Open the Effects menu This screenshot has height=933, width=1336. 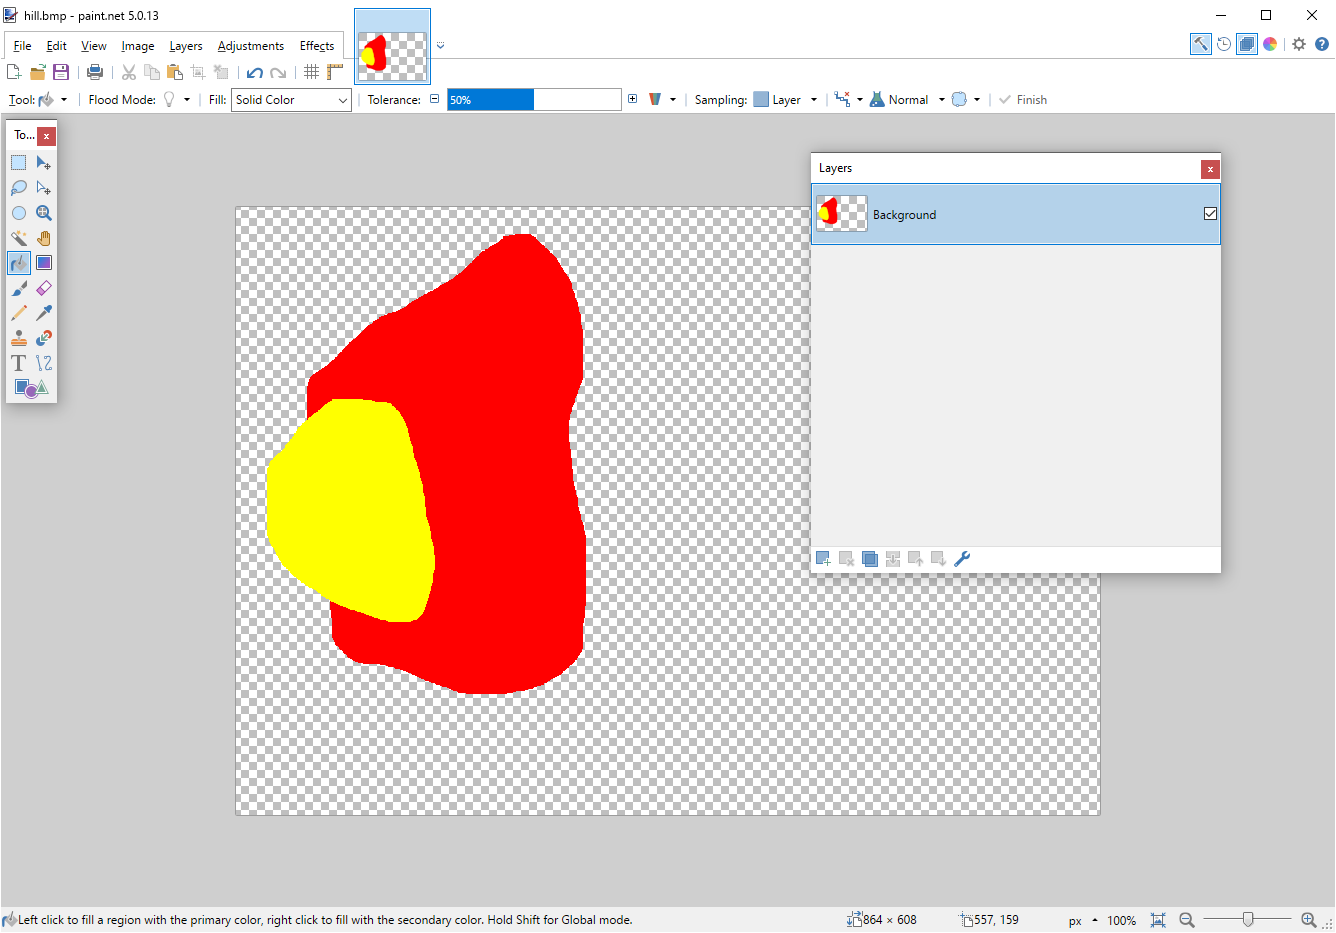[x=317, y=46]
